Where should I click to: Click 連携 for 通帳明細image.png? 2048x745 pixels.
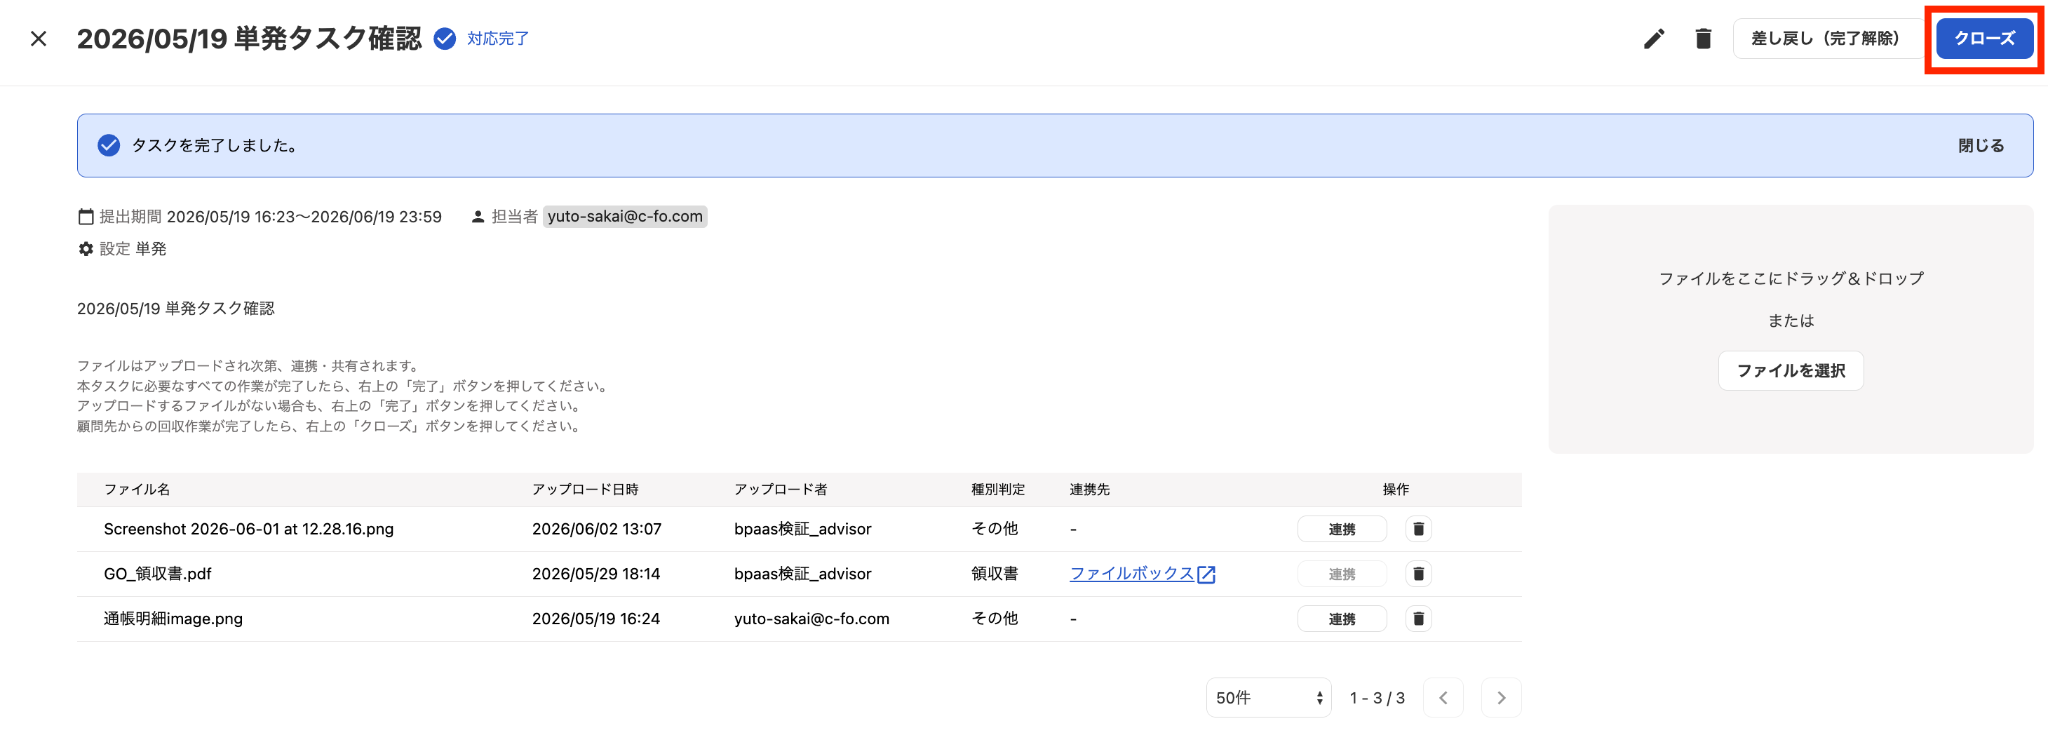(1342, 619)
